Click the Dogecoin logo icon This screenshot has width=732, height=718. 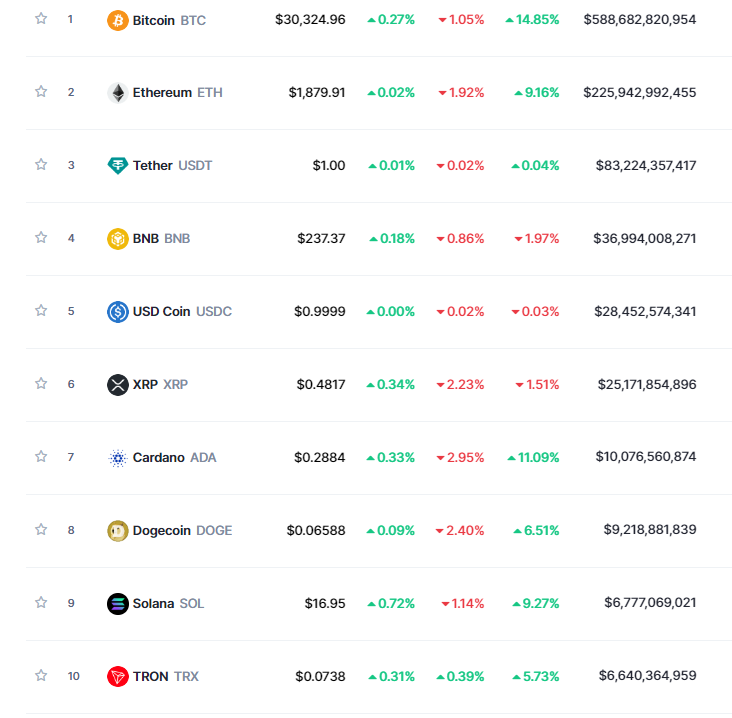[118, 531]
